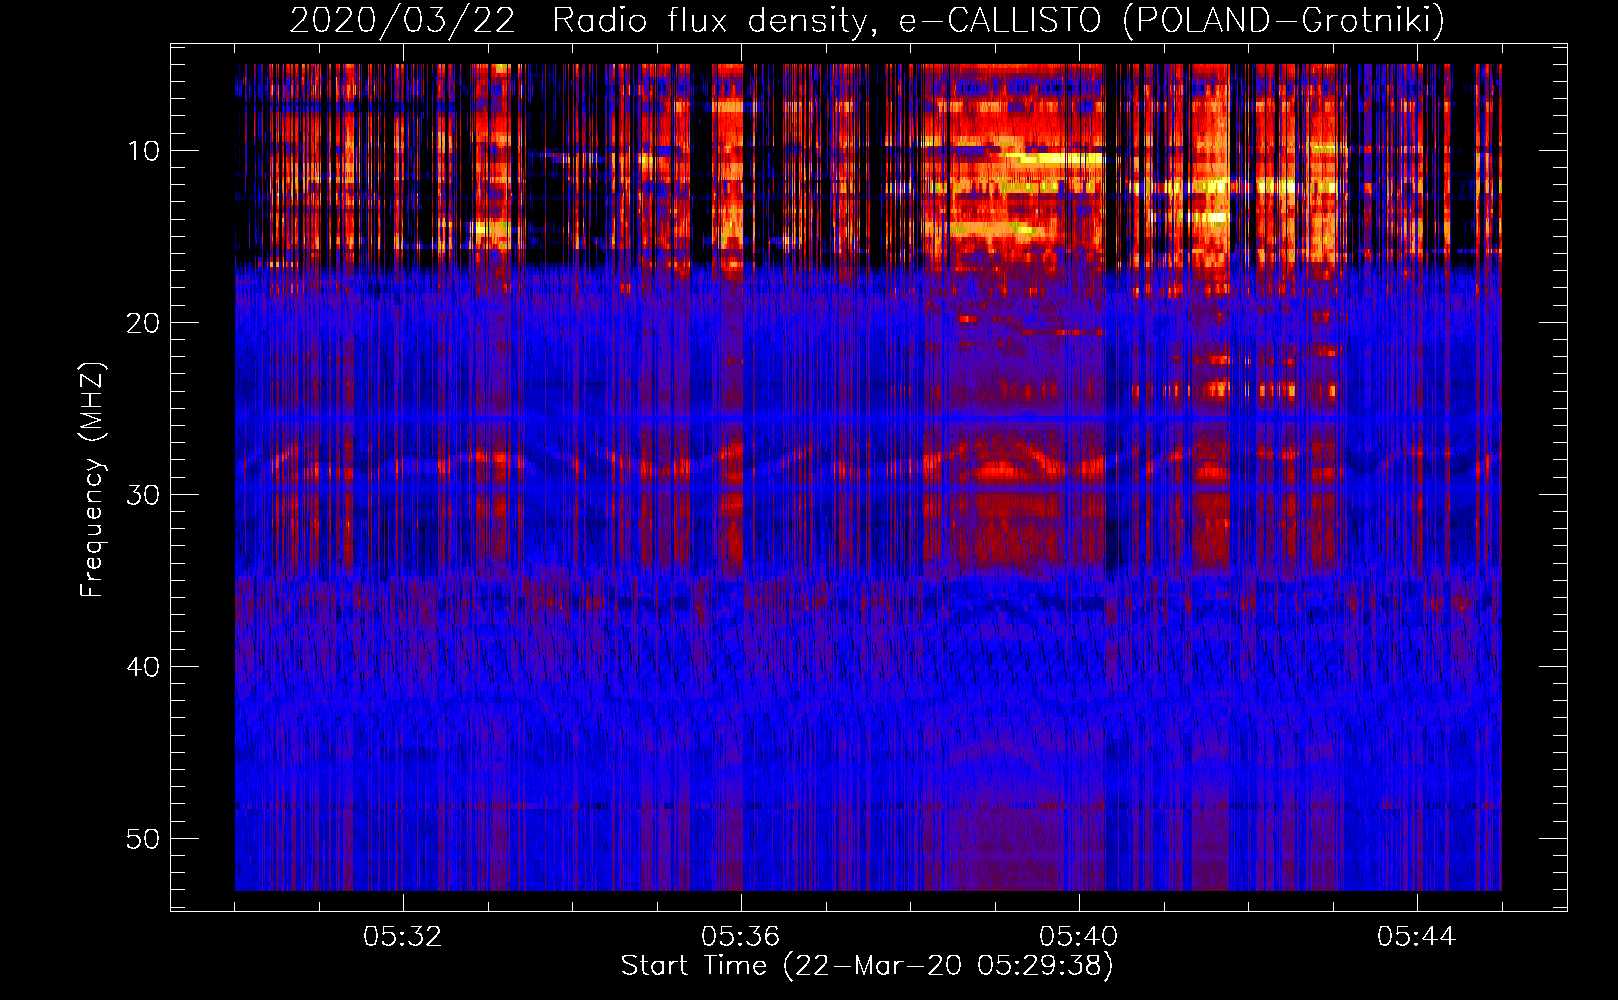Click the 05:40 time tick label

click(x=1078, y=937)
